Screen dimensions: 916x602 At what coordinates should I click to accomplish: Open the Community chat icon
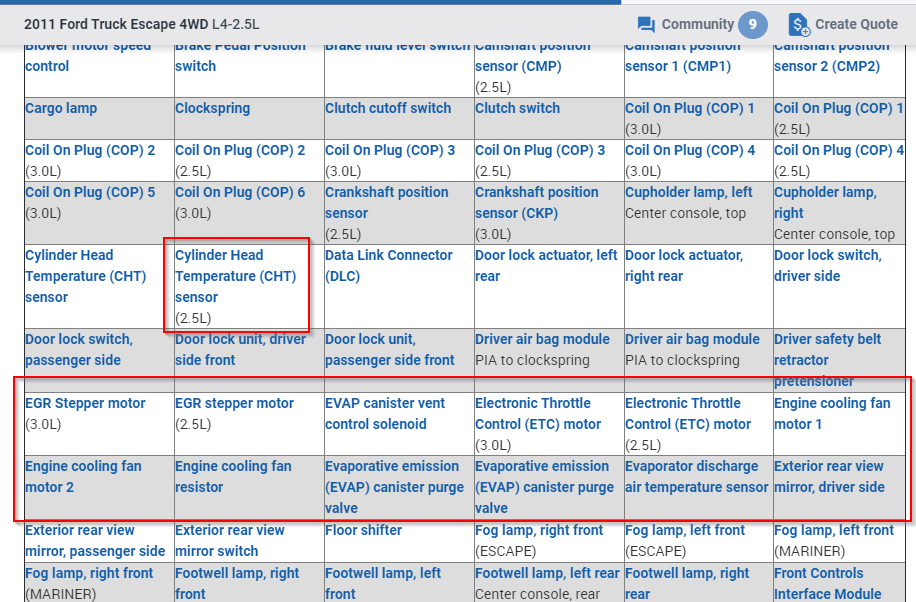[646, 25]
